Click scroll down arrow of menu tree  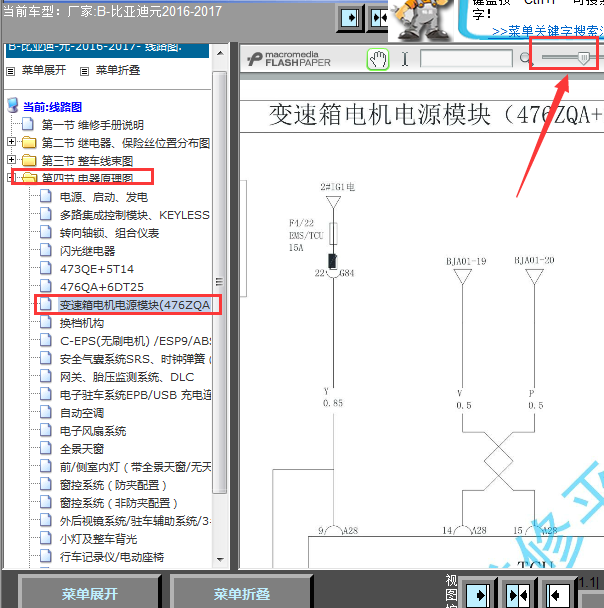(220, 560)
